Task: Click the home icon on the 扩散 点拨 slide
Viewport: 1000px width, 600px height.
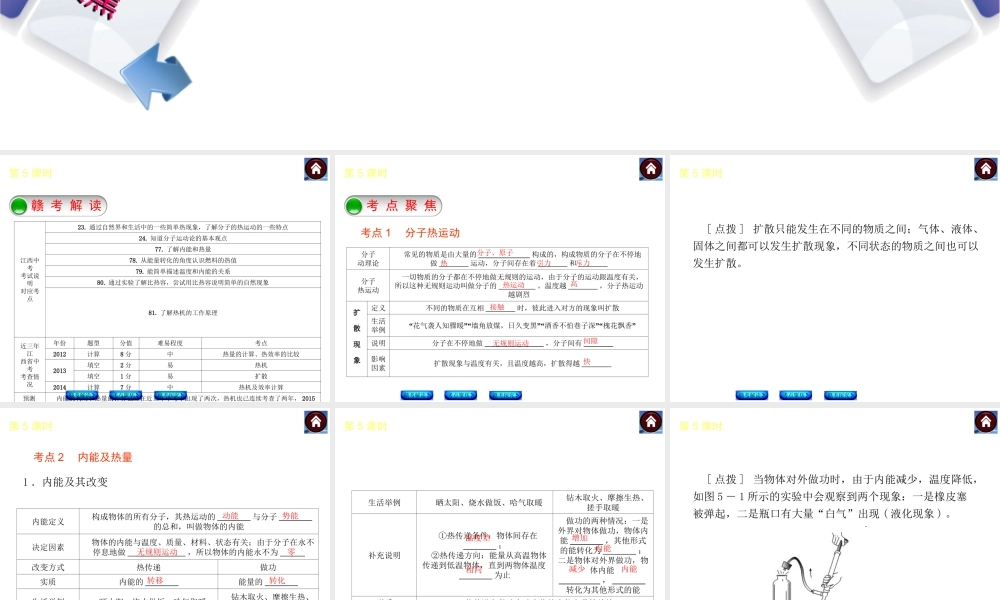Action: [985, 169]
